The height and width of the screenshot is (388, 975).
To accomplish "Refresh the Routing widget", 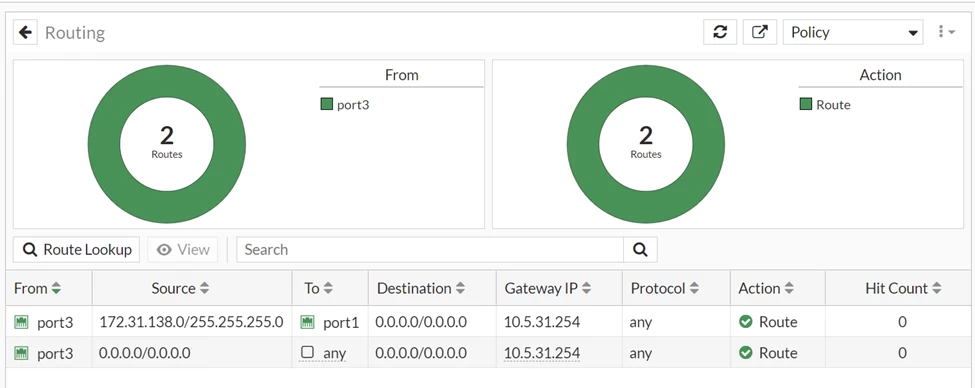I will tap(720, 32).
